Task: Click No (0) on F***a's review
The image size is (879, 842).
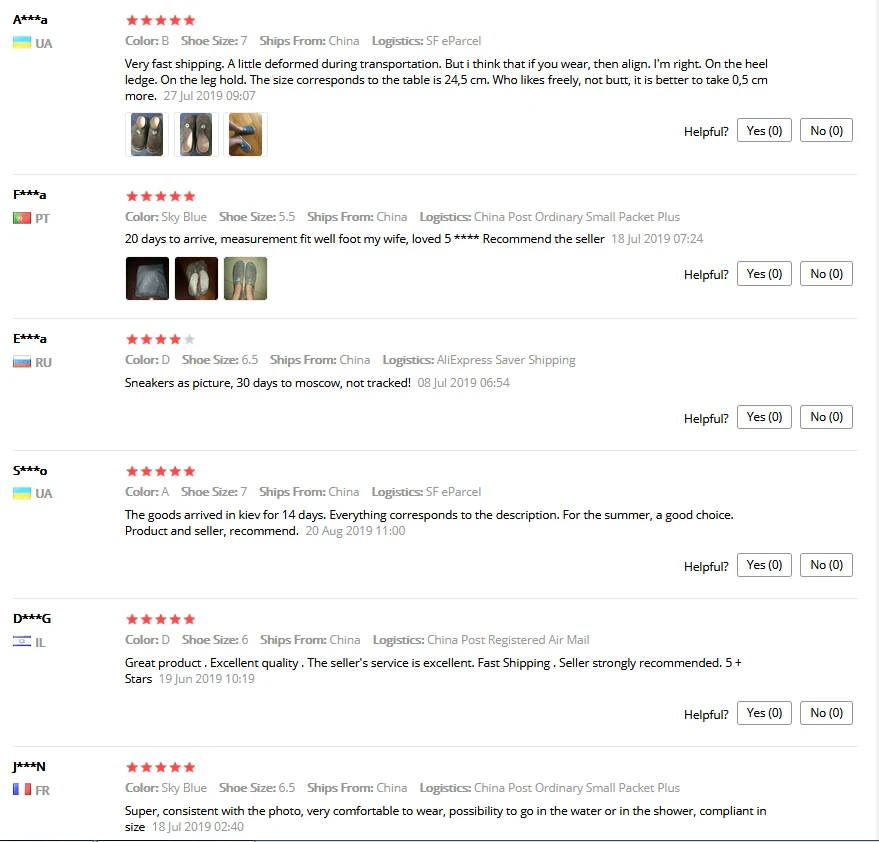Action: [826, 274]
